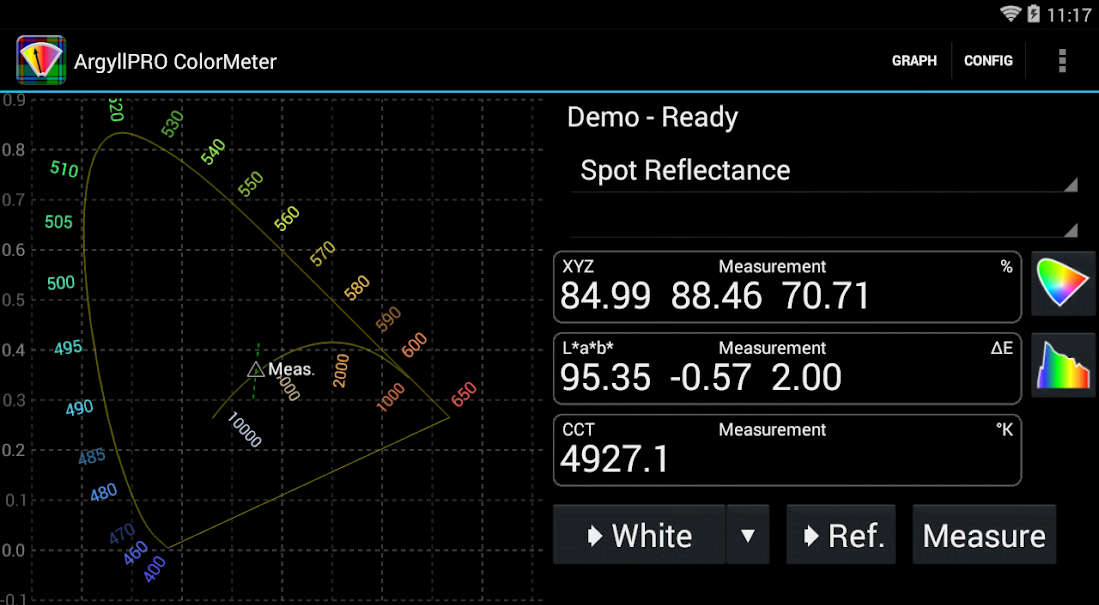Tap the Measure button
1099x605 pixels.
(984, 535)
